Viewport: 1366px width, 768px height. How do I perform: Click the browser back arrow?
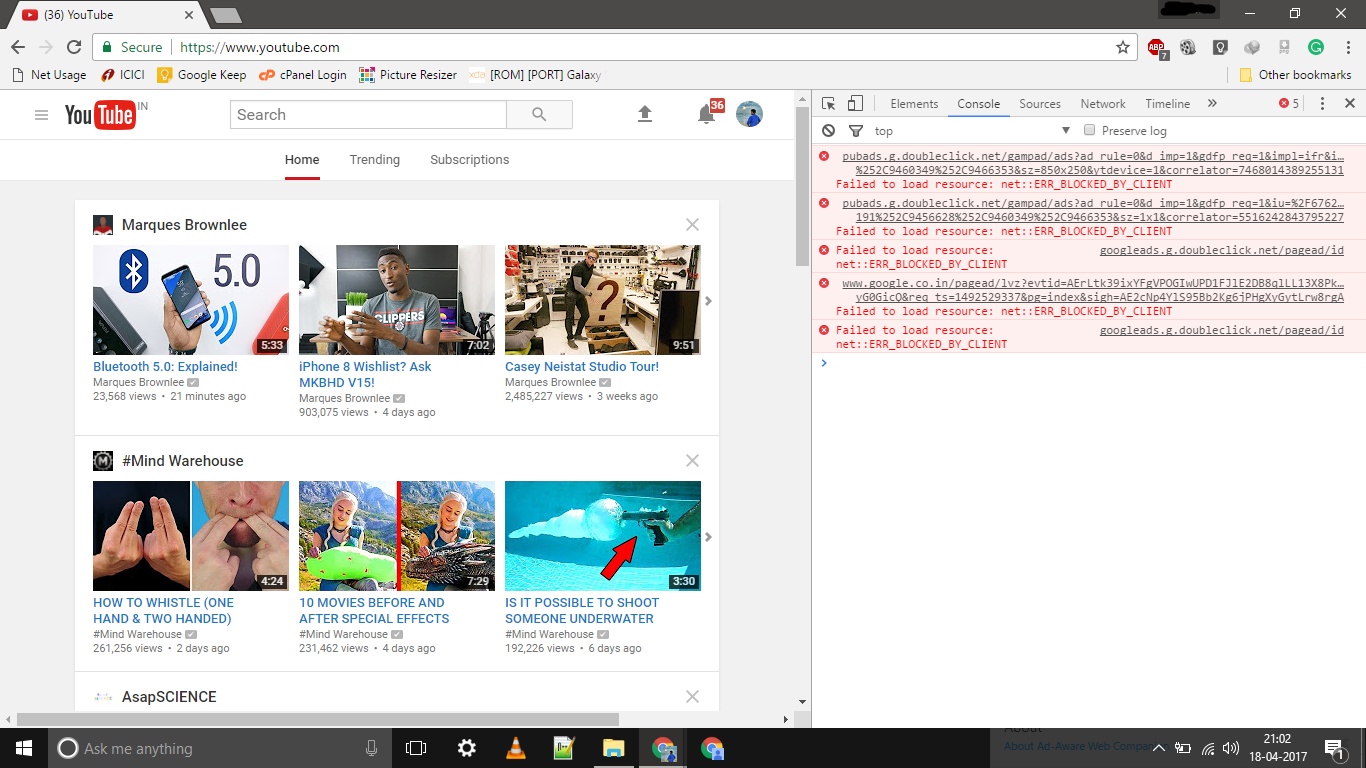tap(18, 47)
